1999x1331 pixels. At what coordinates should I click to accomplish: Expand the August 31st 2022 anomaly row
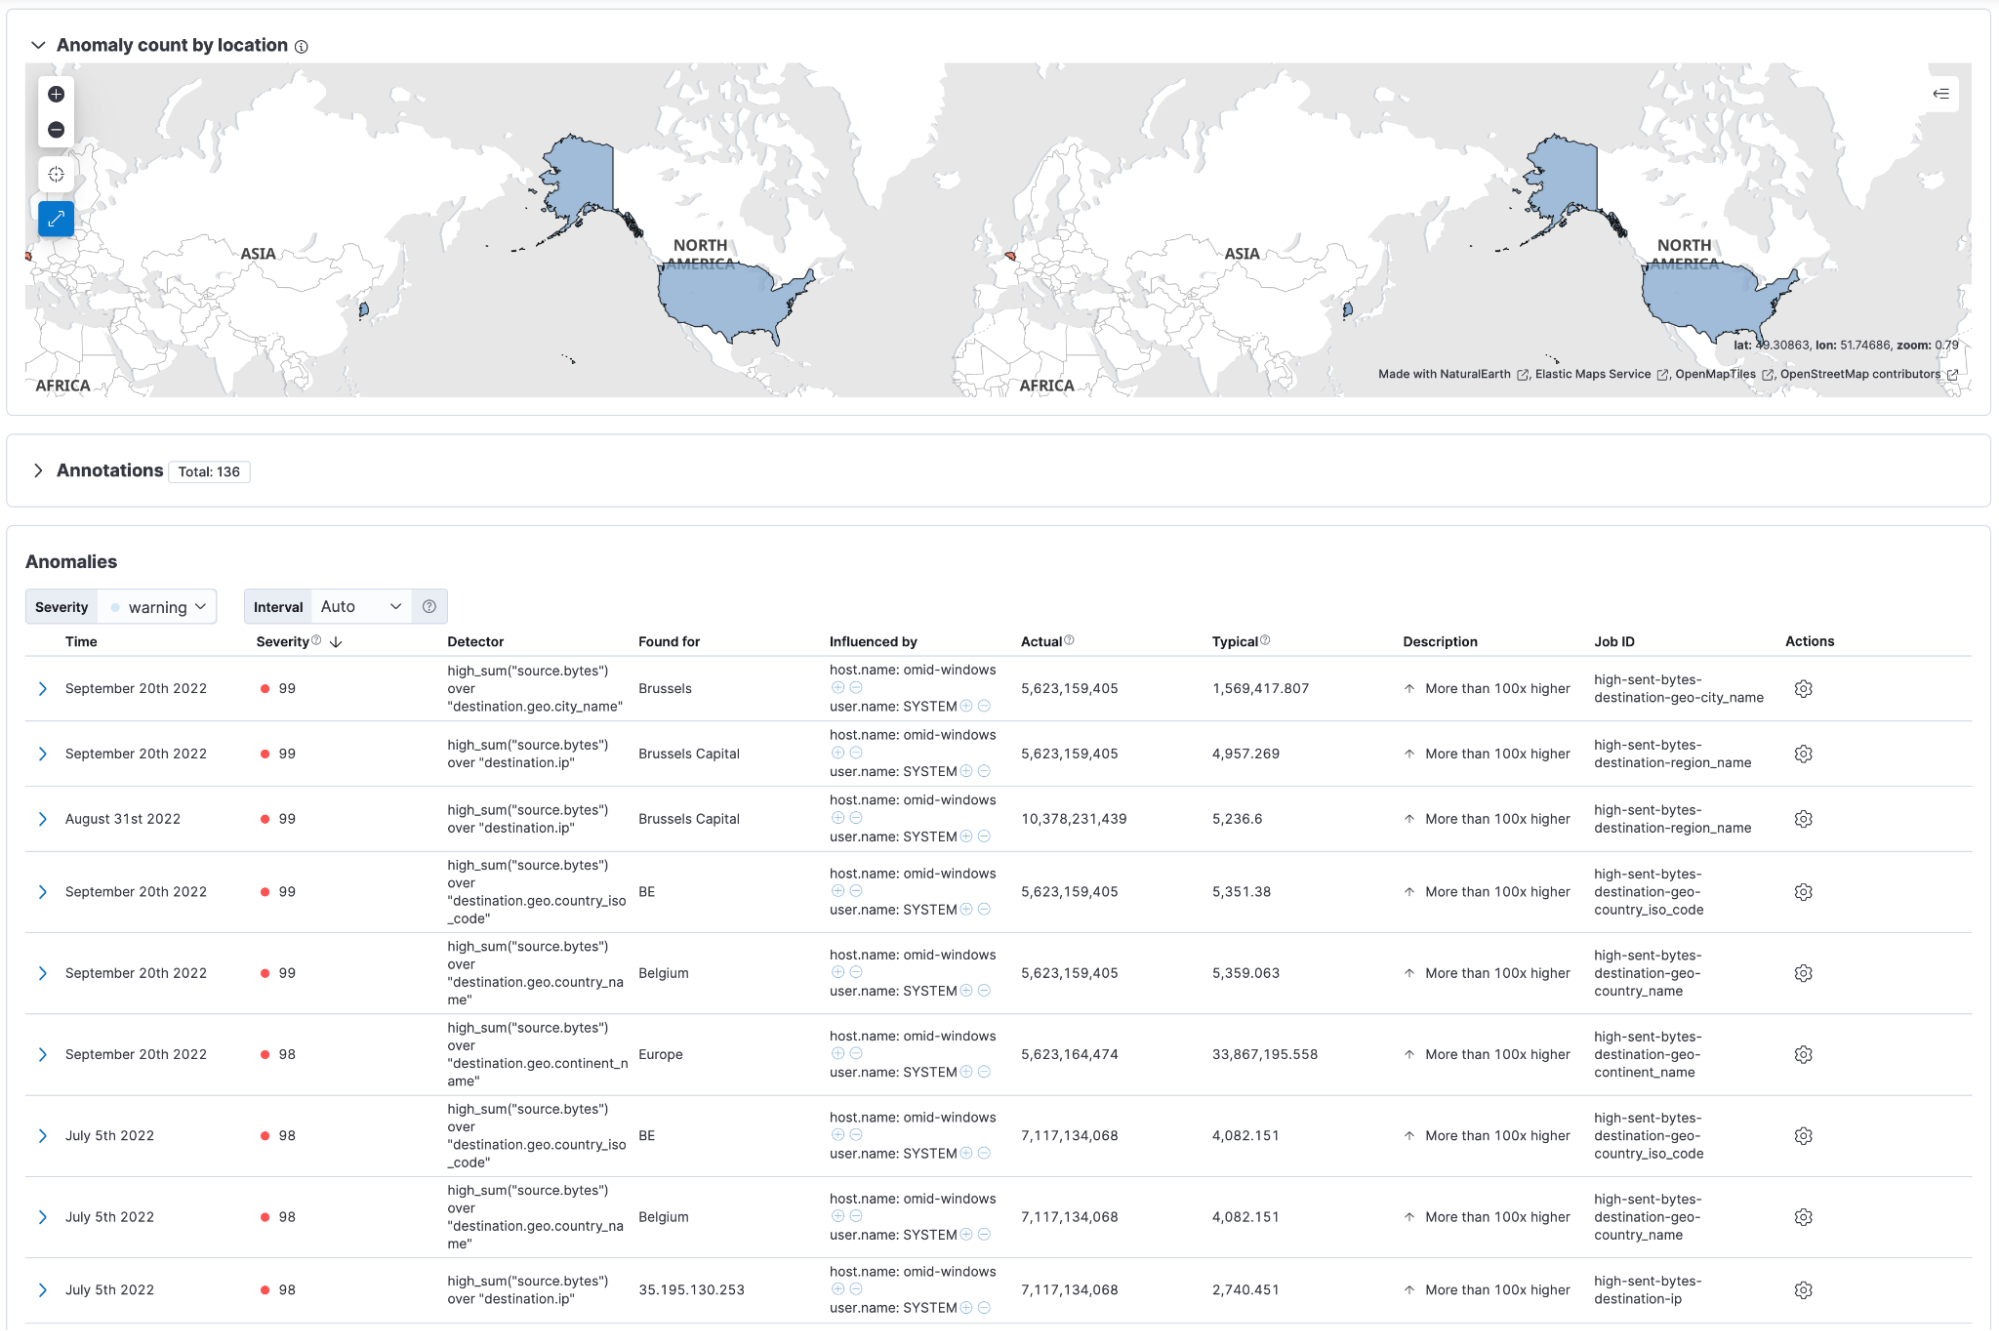click(x=42, y=819)
